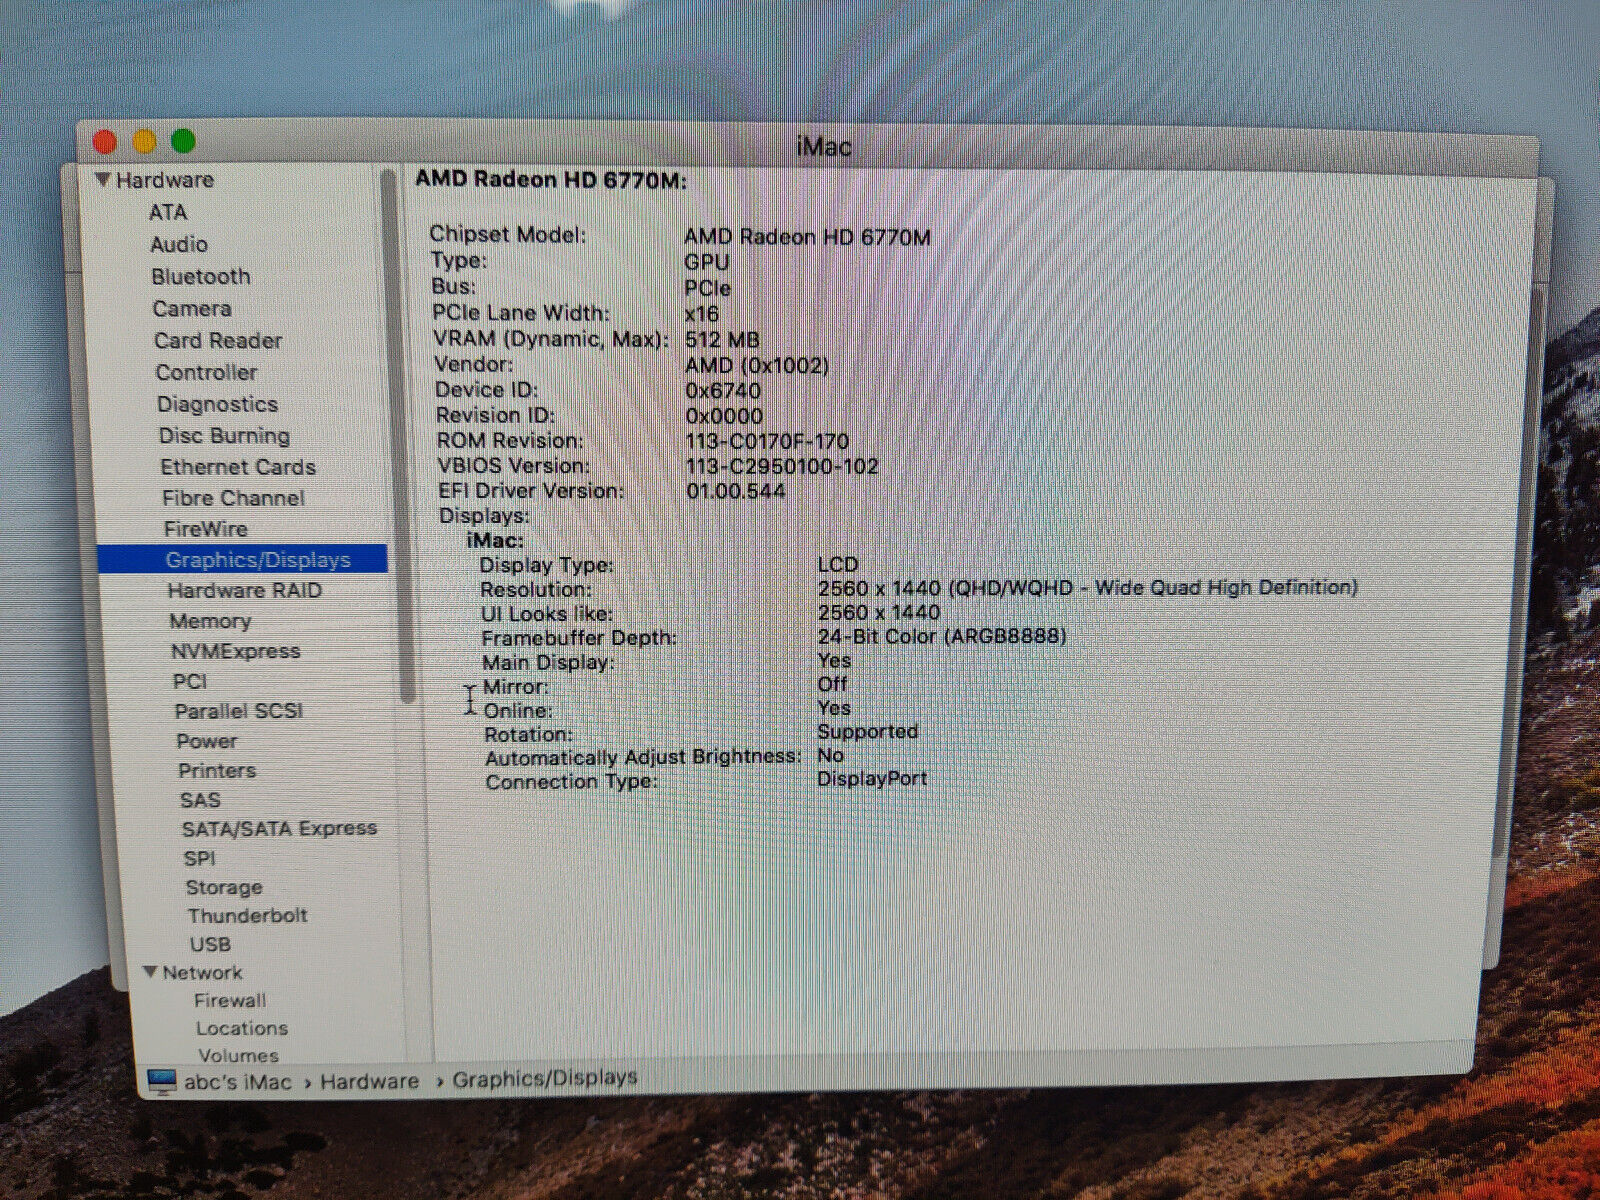Click VBIOS Version 113-C2950100-102
Screen dimensions: 1600x1200
pos(782,466)
